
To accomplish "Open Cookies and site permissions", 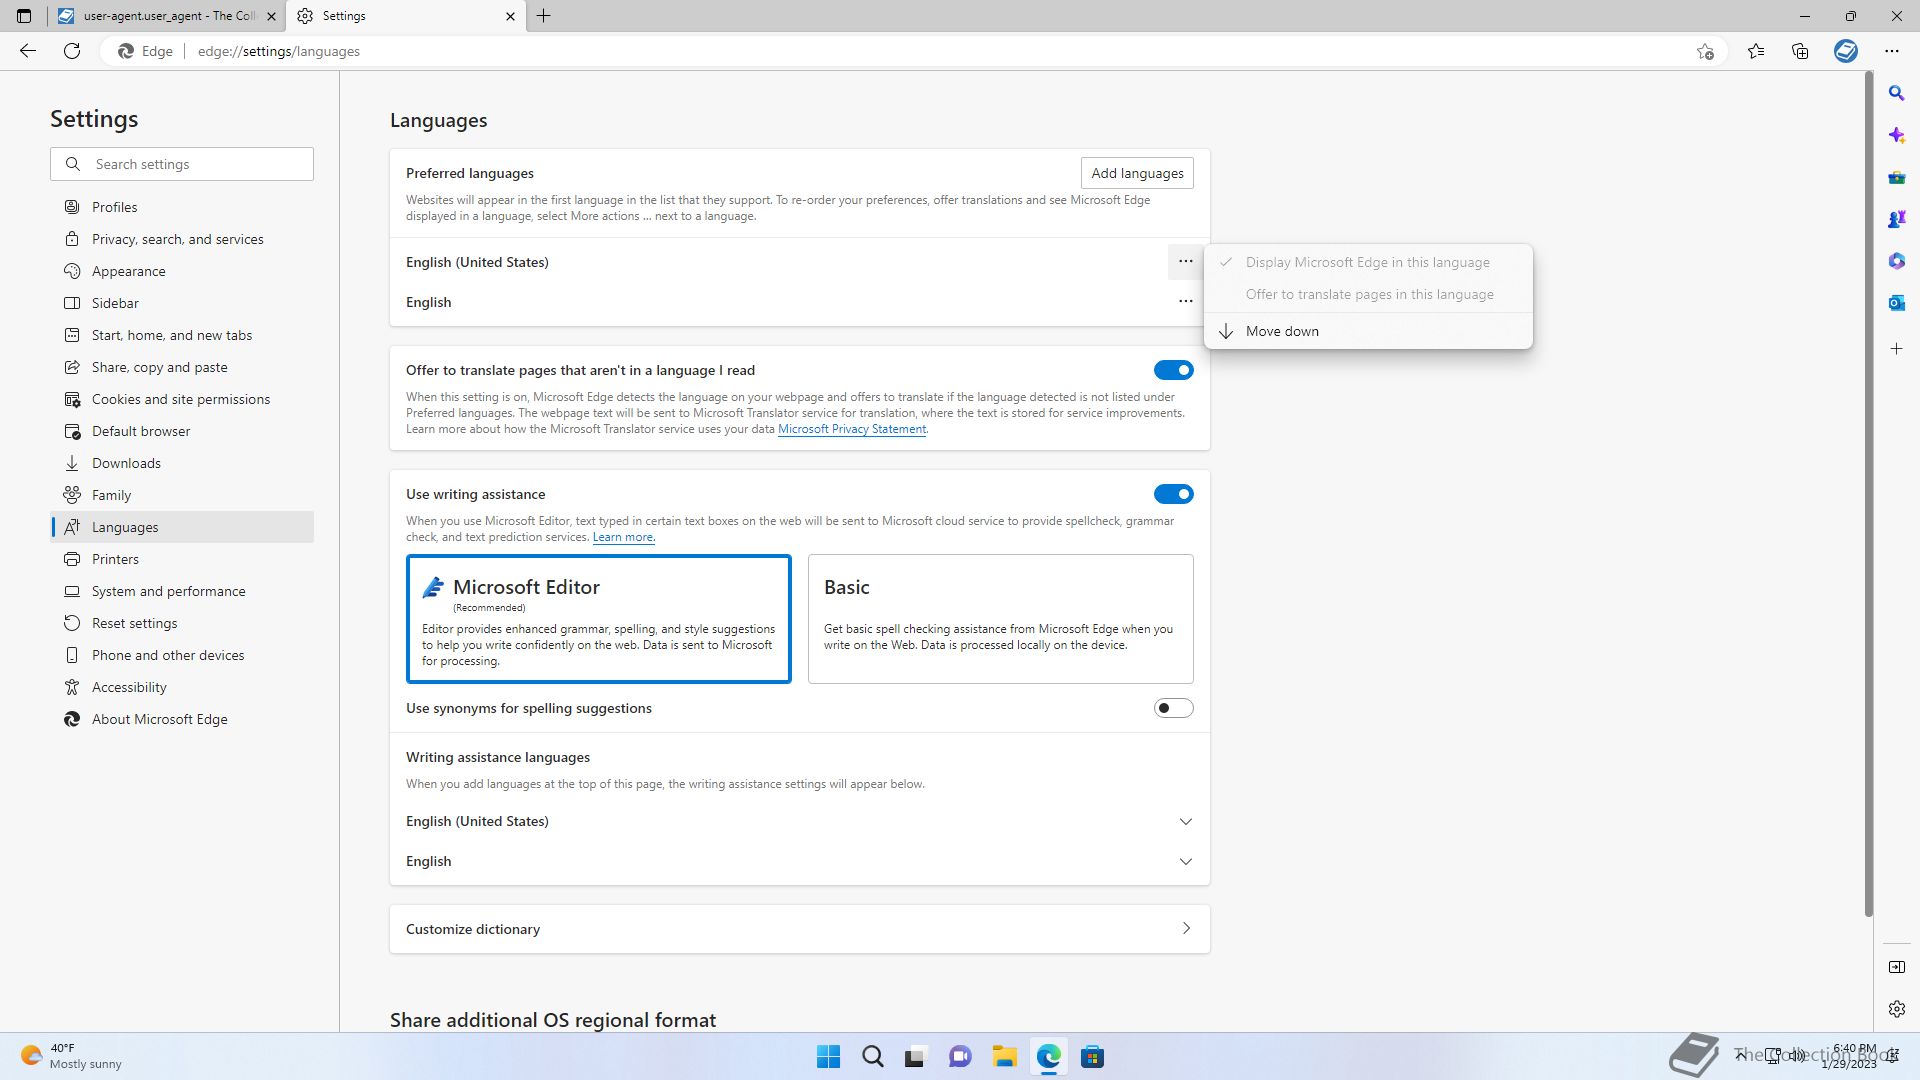I will 182,399.
